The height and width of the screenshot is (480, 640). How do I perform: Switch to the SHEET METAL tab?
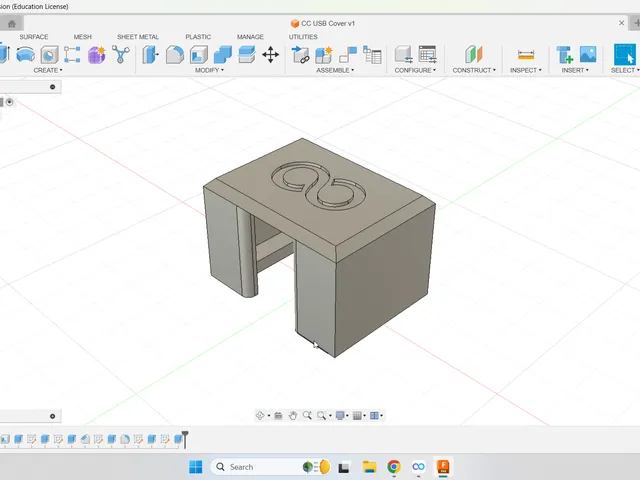tap(138, 37)
